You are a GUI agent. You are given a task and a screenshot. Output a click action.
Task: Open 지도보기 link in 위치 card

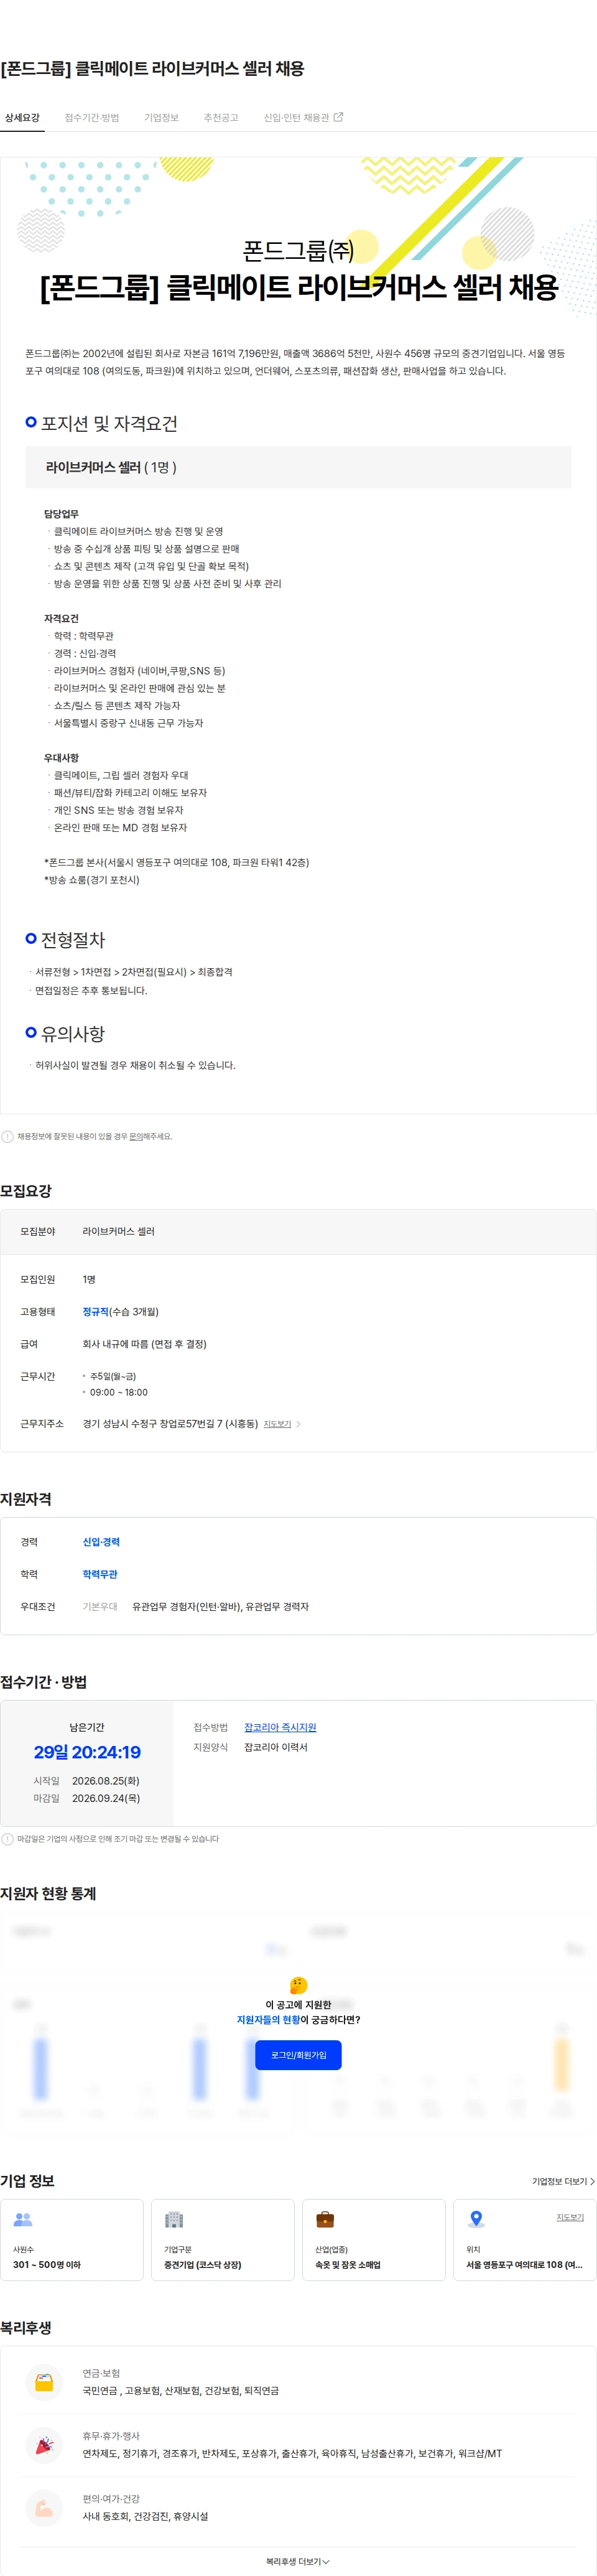570,2217
